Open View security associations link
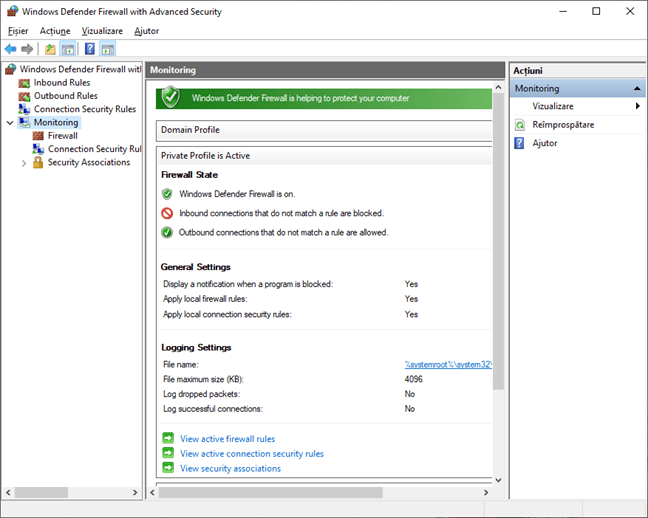Image resolution: width=648 pixels, height=518 pixels. pyautogui.click(x=230, y=468)
